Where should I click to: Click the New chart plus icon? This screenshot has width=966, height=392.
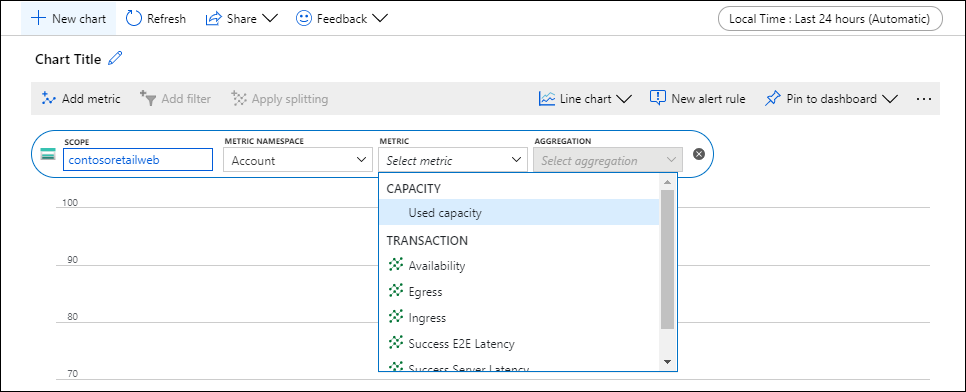click(38, 18)
